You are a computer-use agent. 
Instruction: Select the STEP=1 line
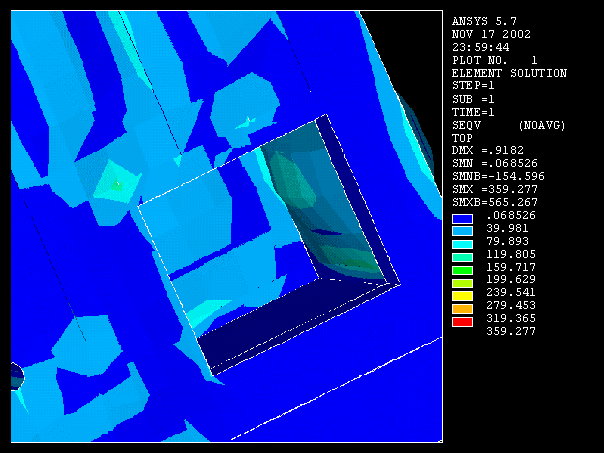pyautogui.click(x=473, y=86)
